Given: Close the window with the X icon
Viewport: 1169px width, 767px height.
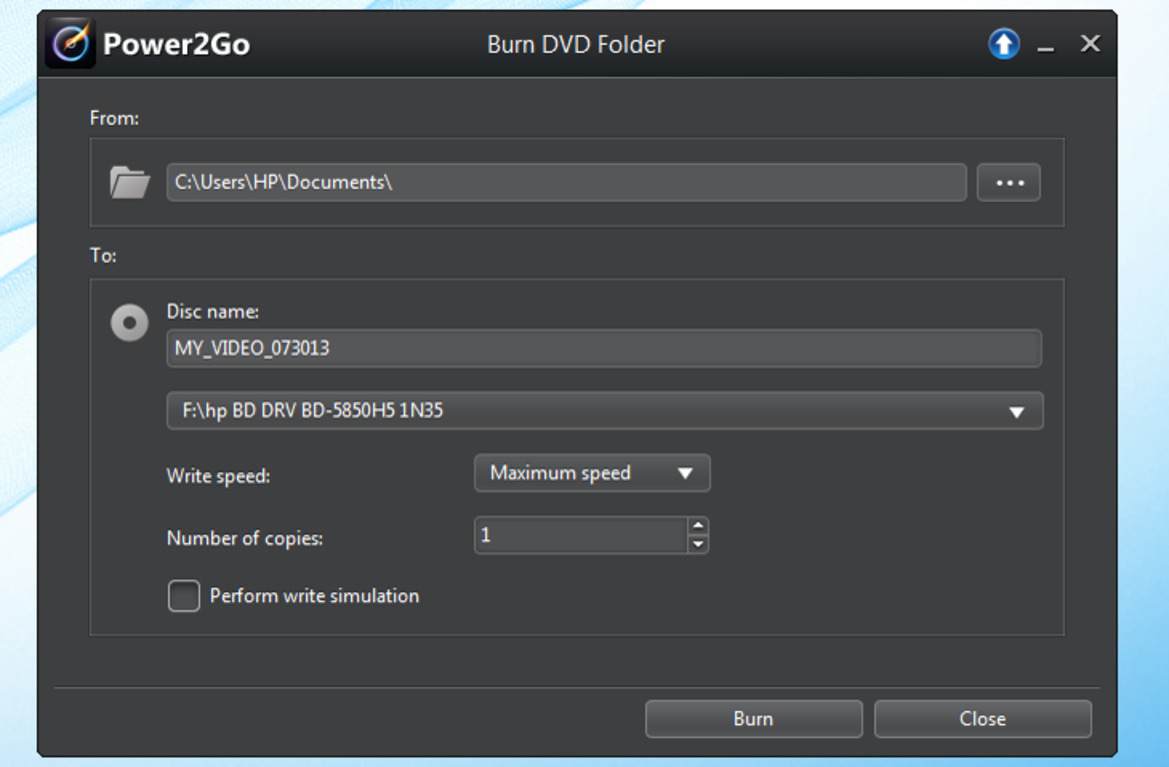Looking at the screenshot, I should (1090, 44).
